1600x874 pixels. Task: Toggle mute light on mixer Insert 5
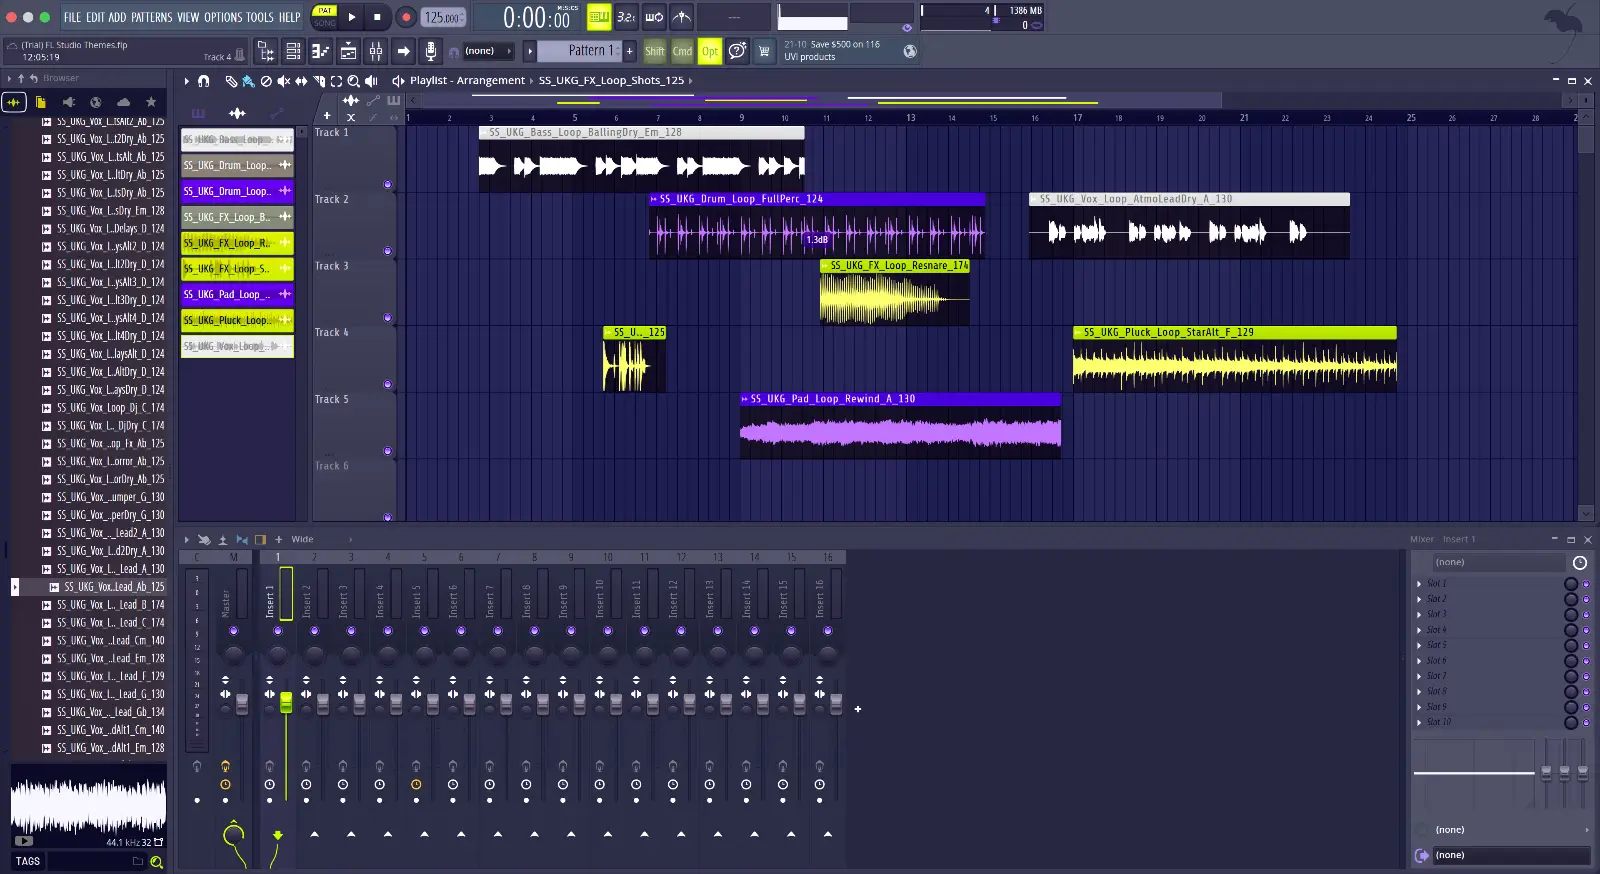click(424, 631)
